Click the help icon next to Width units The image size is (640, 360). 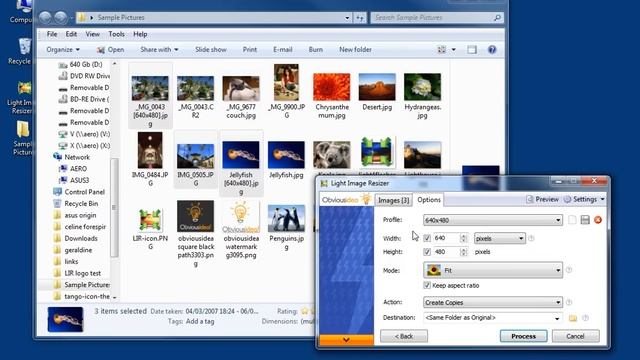531,238
